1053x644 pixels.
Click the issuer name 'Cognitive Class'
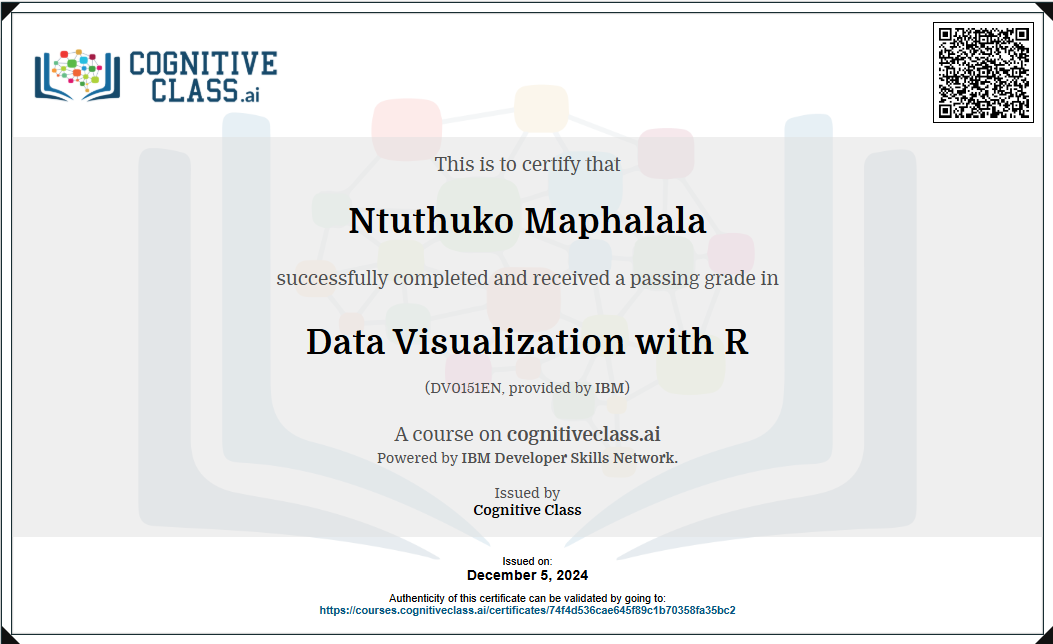click(527, 510)
